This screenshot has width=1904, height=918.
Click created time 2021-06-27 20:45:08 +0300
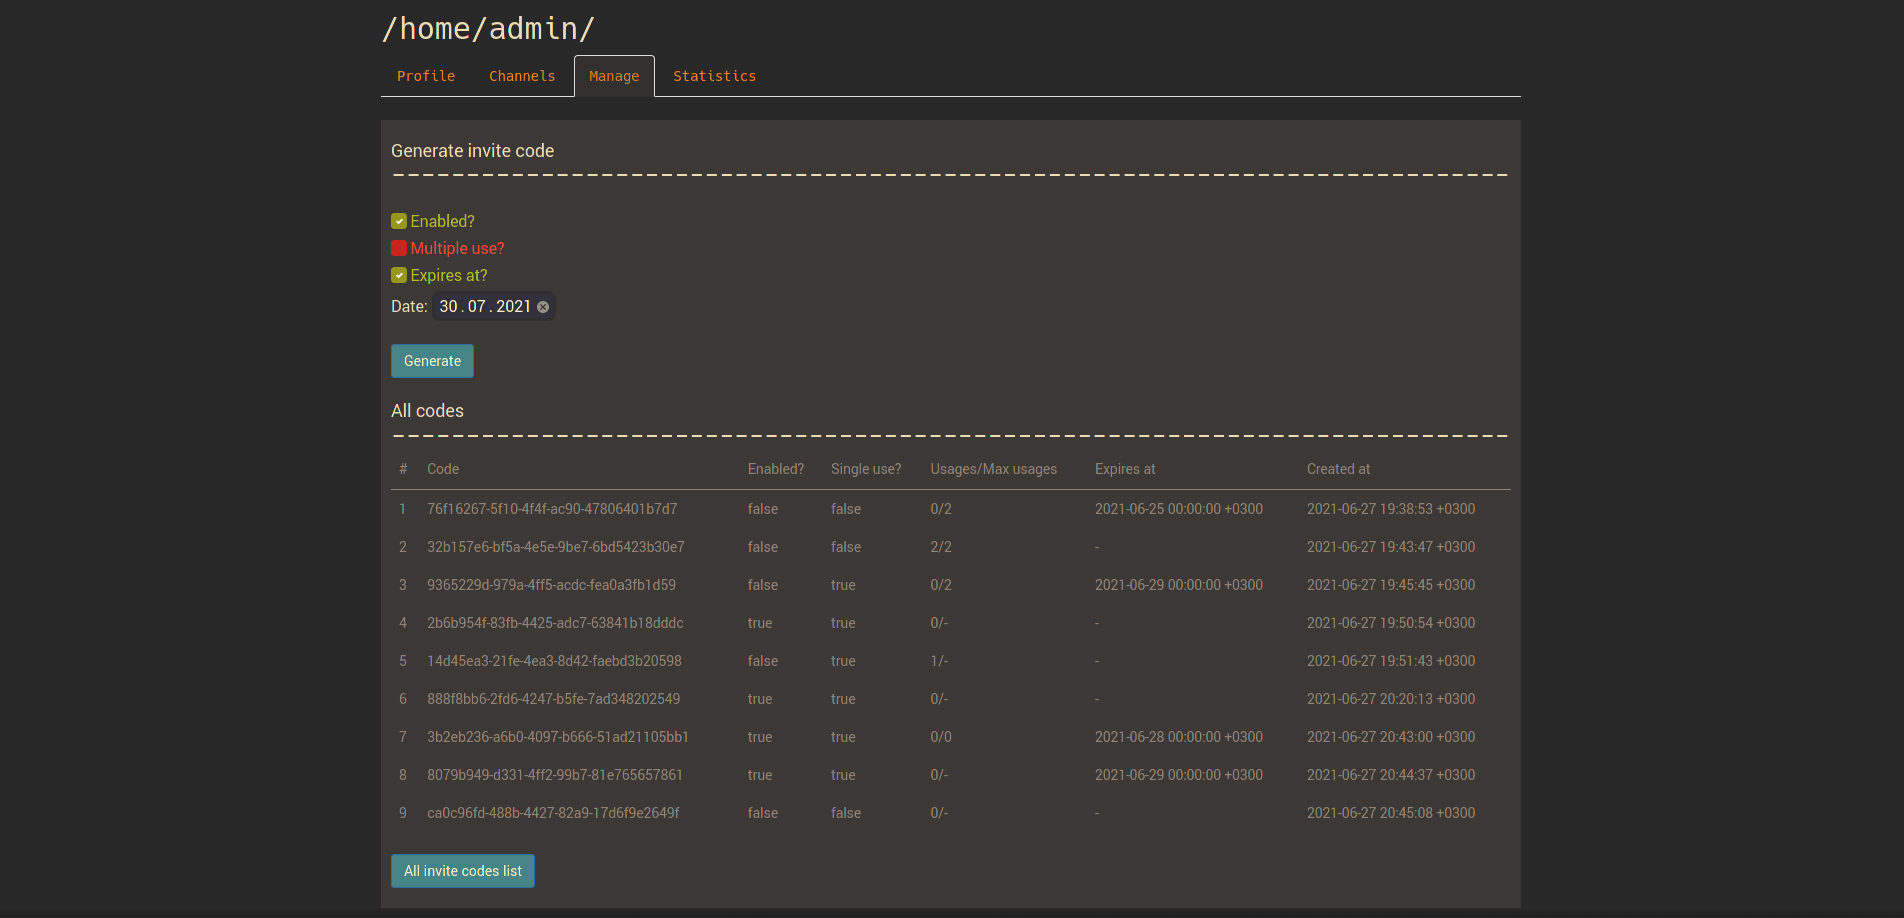(x=1391, y=813)
